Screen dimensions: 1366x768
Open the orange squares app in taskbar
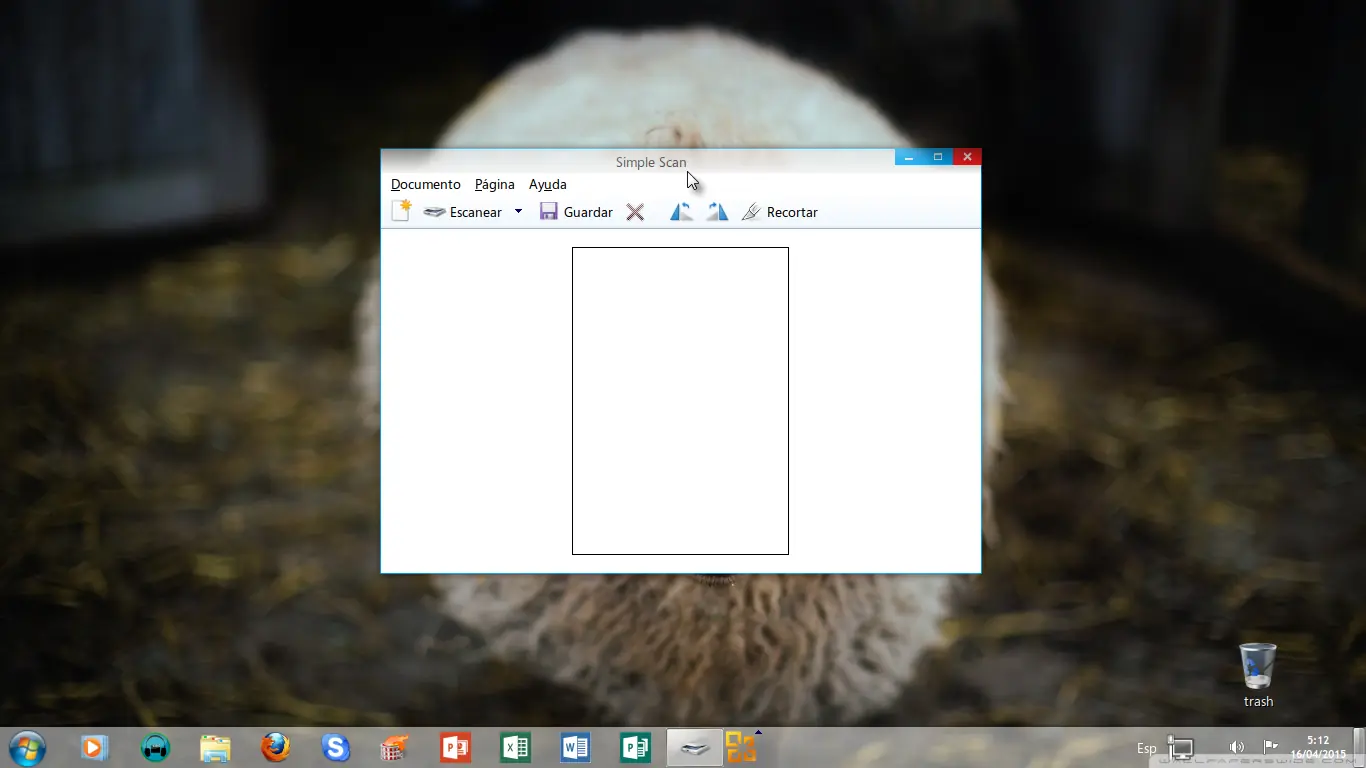click(x=741, y=747)
